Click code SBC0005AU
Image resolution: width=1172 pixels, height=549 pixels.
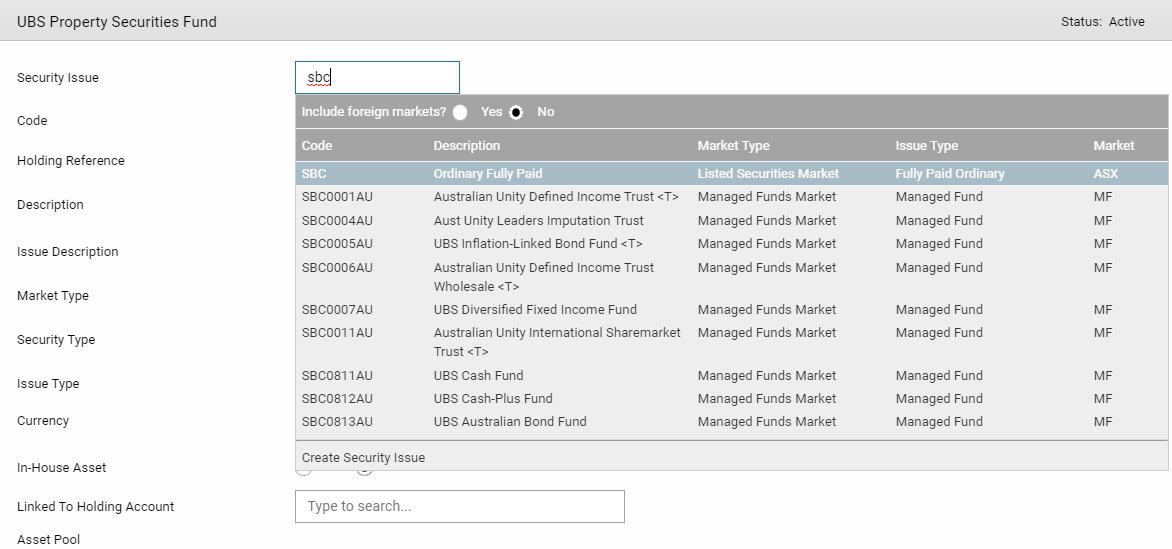click(x=337, y=244)
